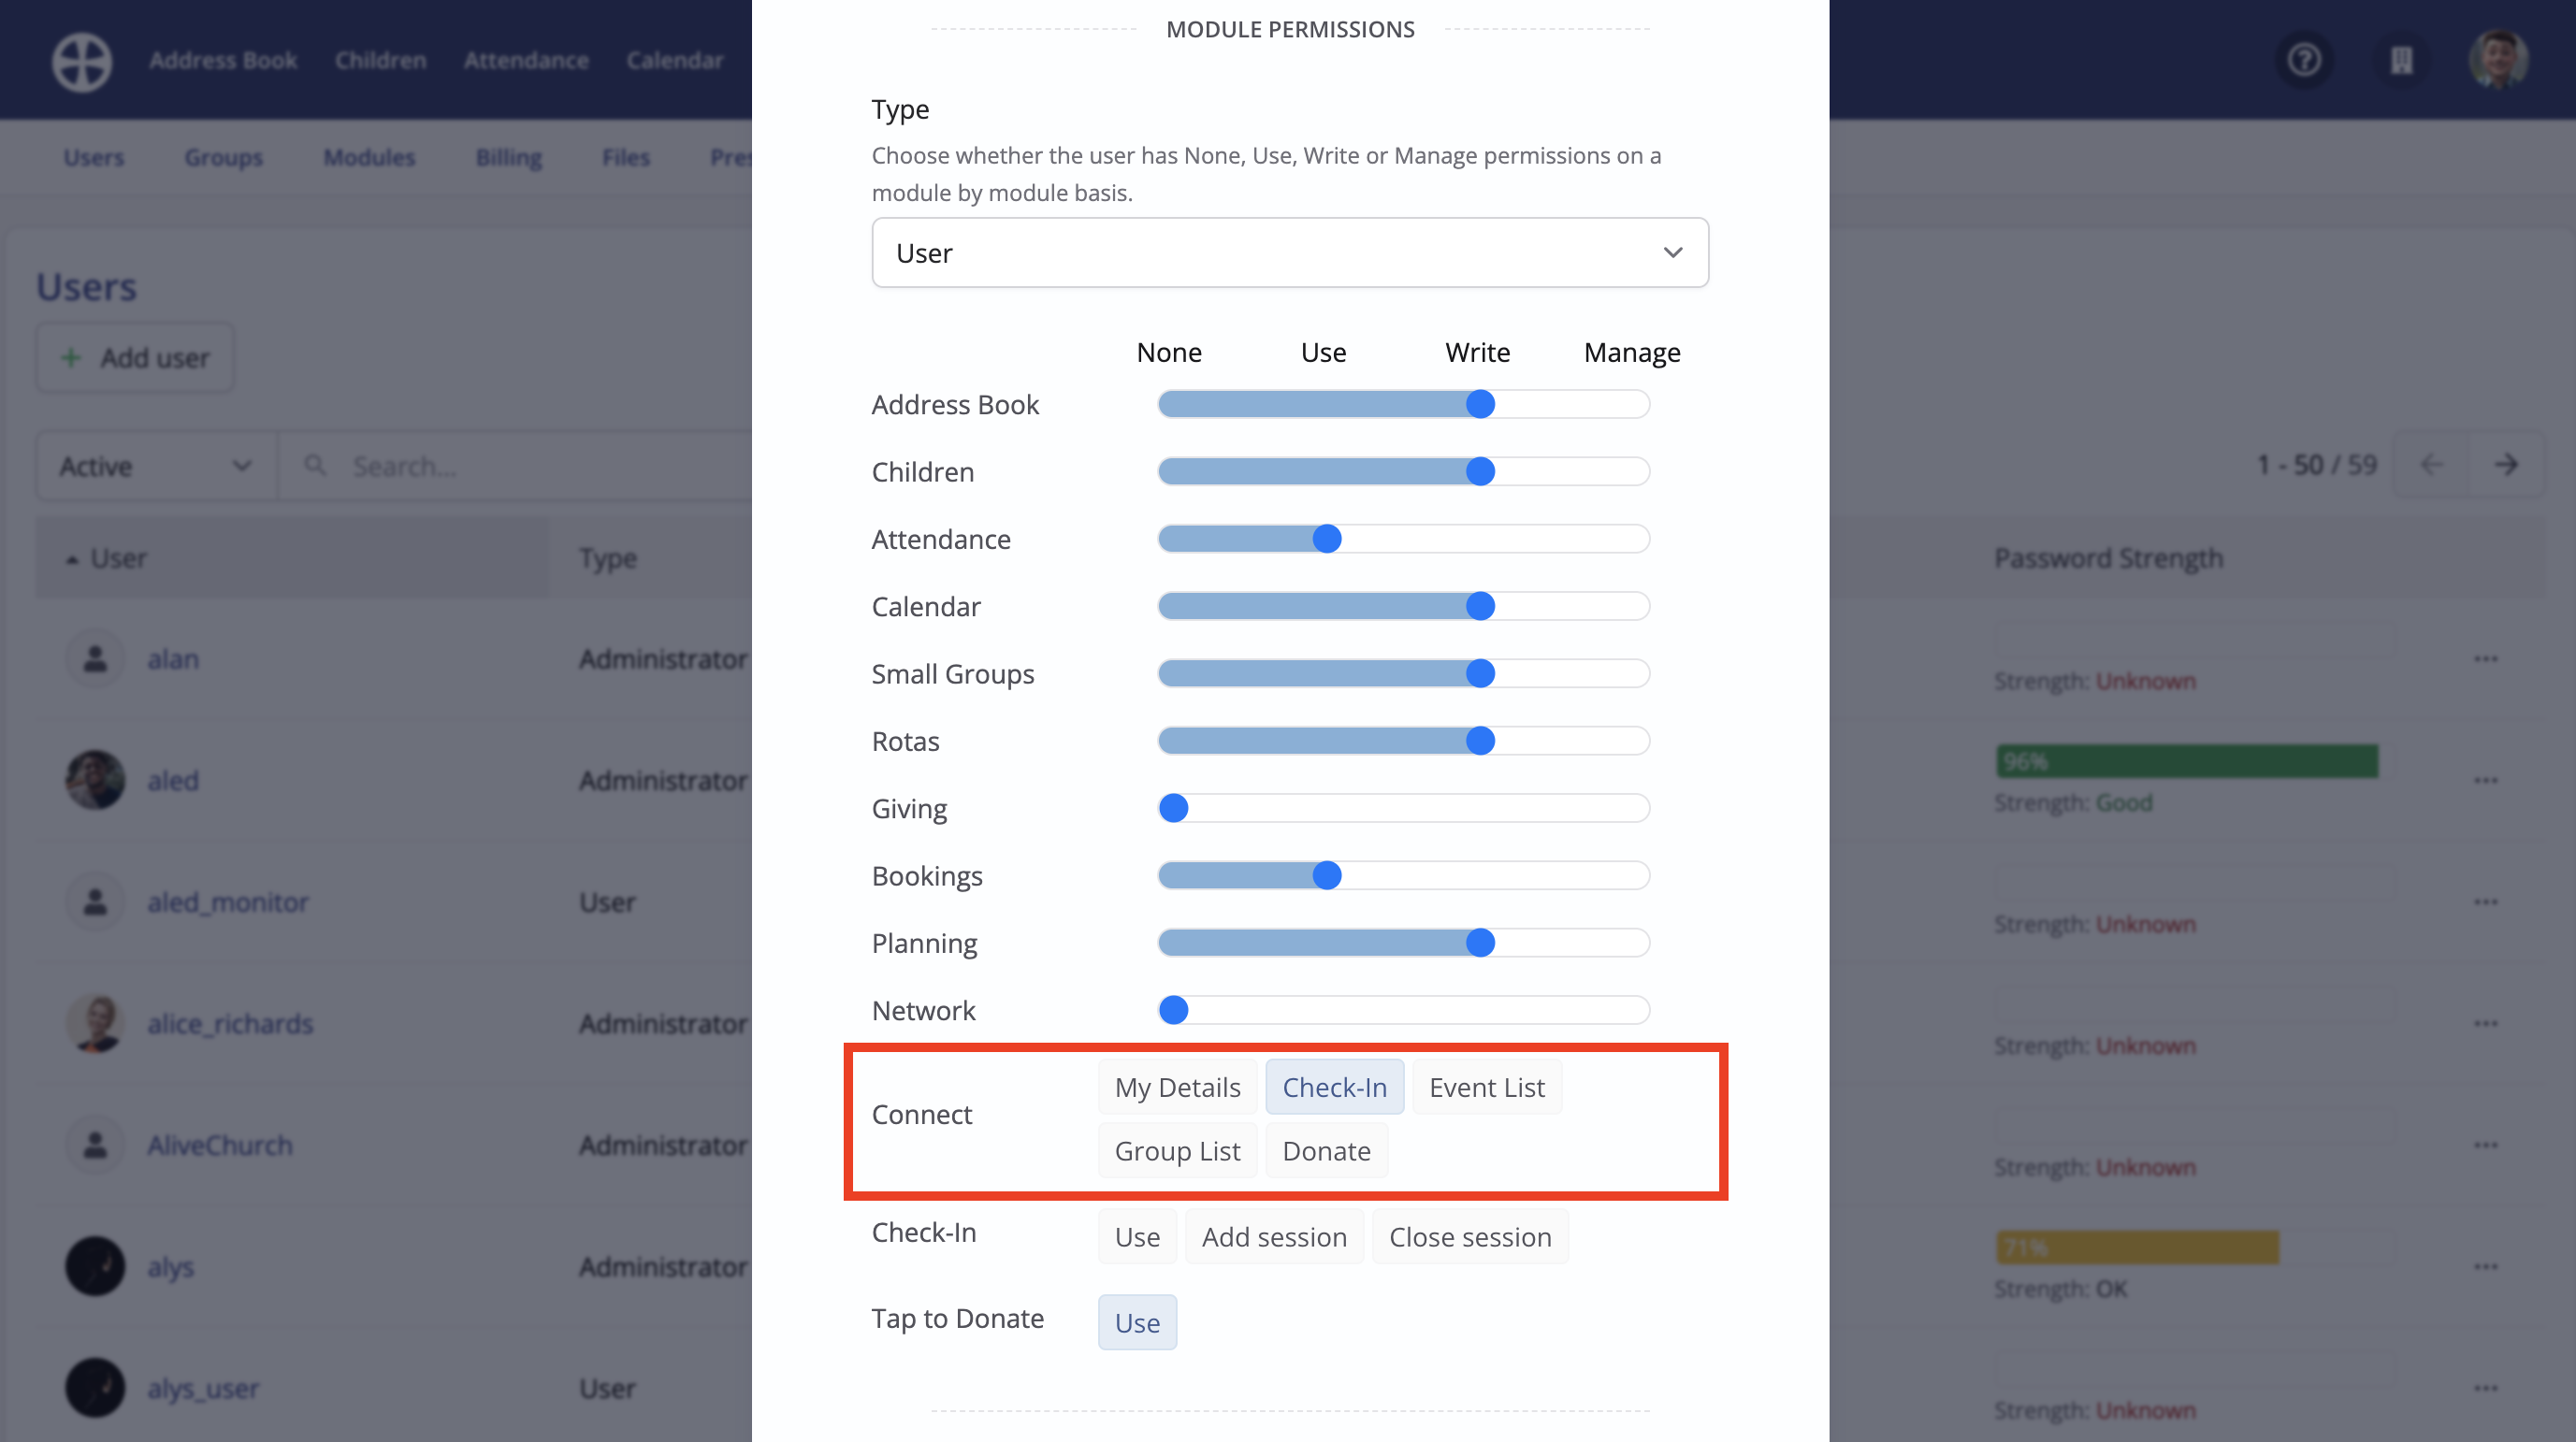Click the bookmark icon in the top bar

[2401, 60]
